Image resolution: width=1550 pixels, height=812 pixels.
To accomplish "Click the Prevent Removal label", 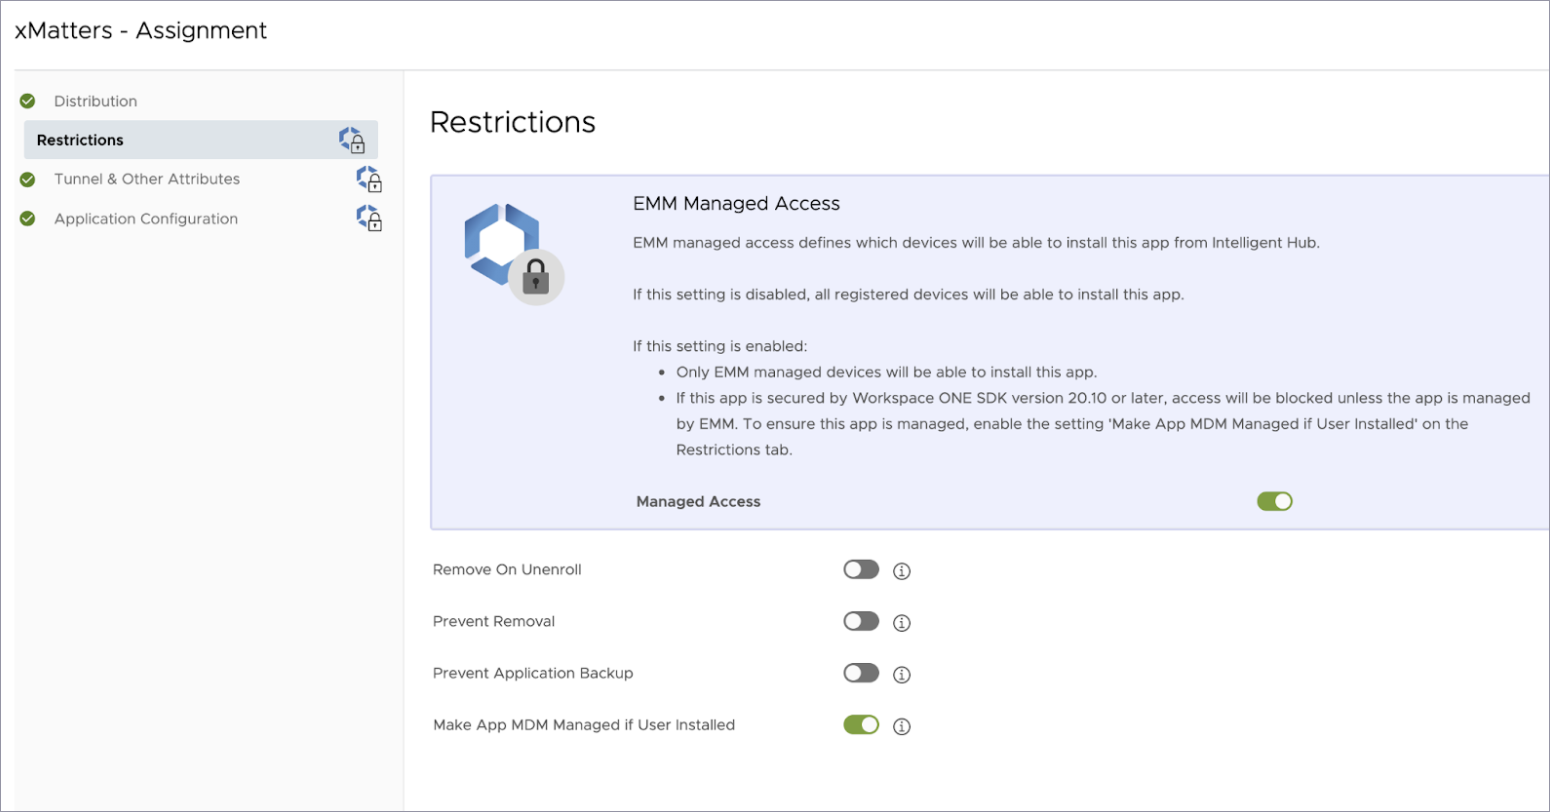I will pyautogui.click(x=494, y=621).
